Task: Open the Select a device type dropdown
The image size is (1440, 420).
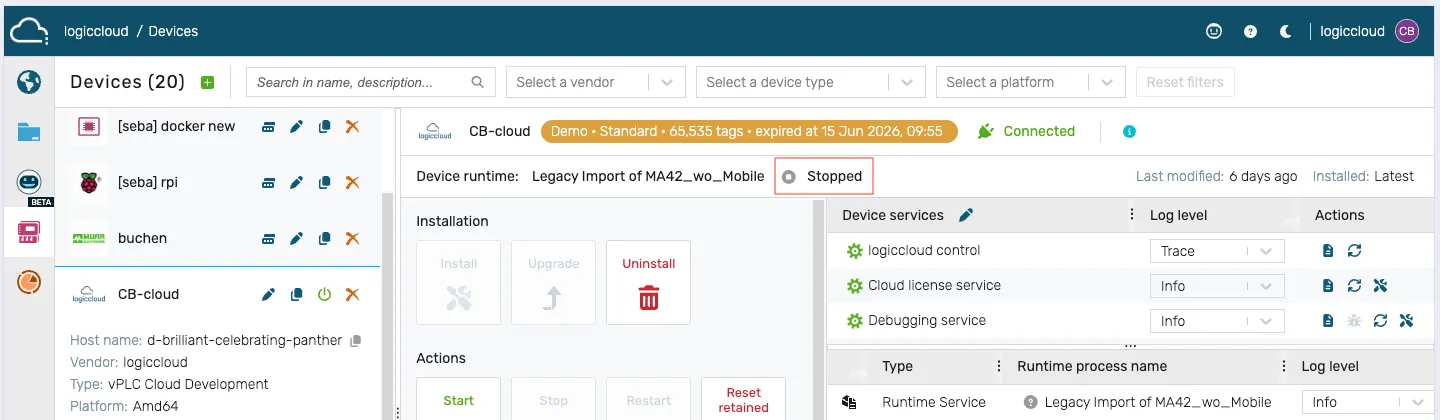Action: (x=811, y=82)
